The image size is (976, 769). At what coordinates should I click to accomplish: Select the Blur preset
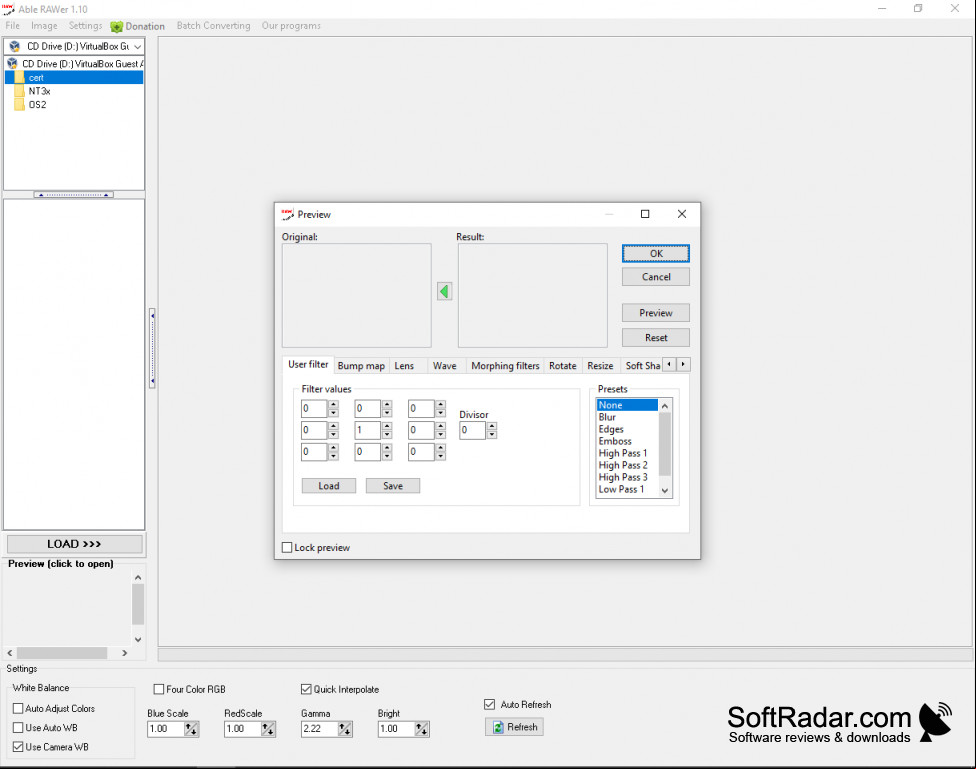pyautogui.click(x=627, y=417)
